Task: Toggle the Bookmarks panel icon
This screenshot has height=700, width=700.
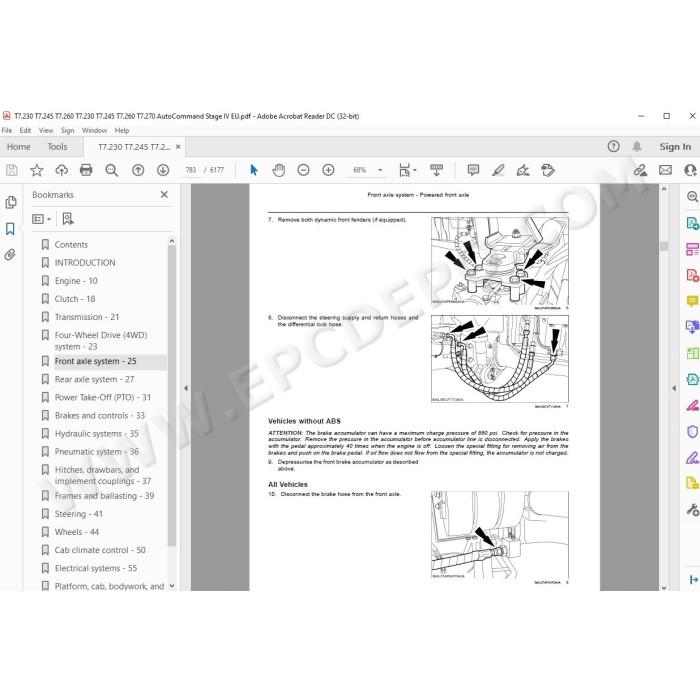Action: (10, 229)
